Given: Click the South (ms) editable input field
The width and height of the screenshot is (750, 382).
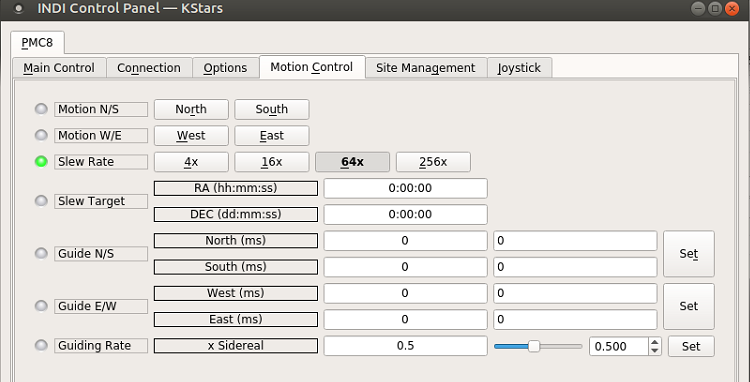Looking at the screenshot, I should pyautogui.click(x=575, y=267).
